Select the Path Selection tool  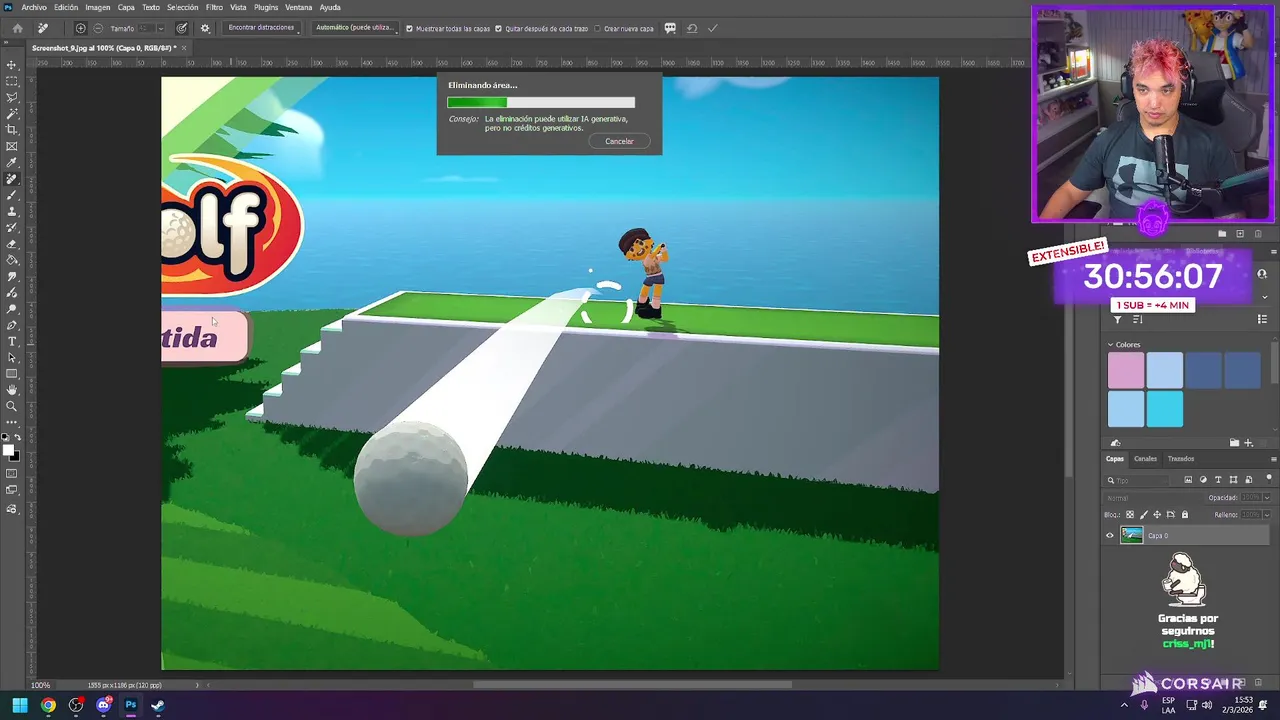point(12,357)
